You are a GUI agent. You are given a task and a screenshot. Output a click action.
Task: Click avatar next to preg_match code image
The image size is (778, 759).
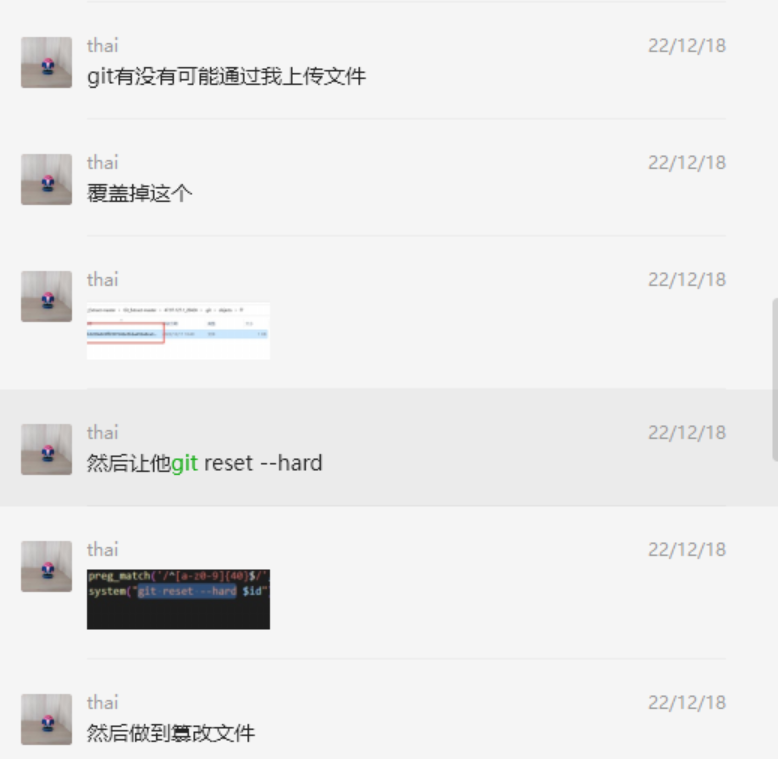pyautogui.click(x=46, y=567)
